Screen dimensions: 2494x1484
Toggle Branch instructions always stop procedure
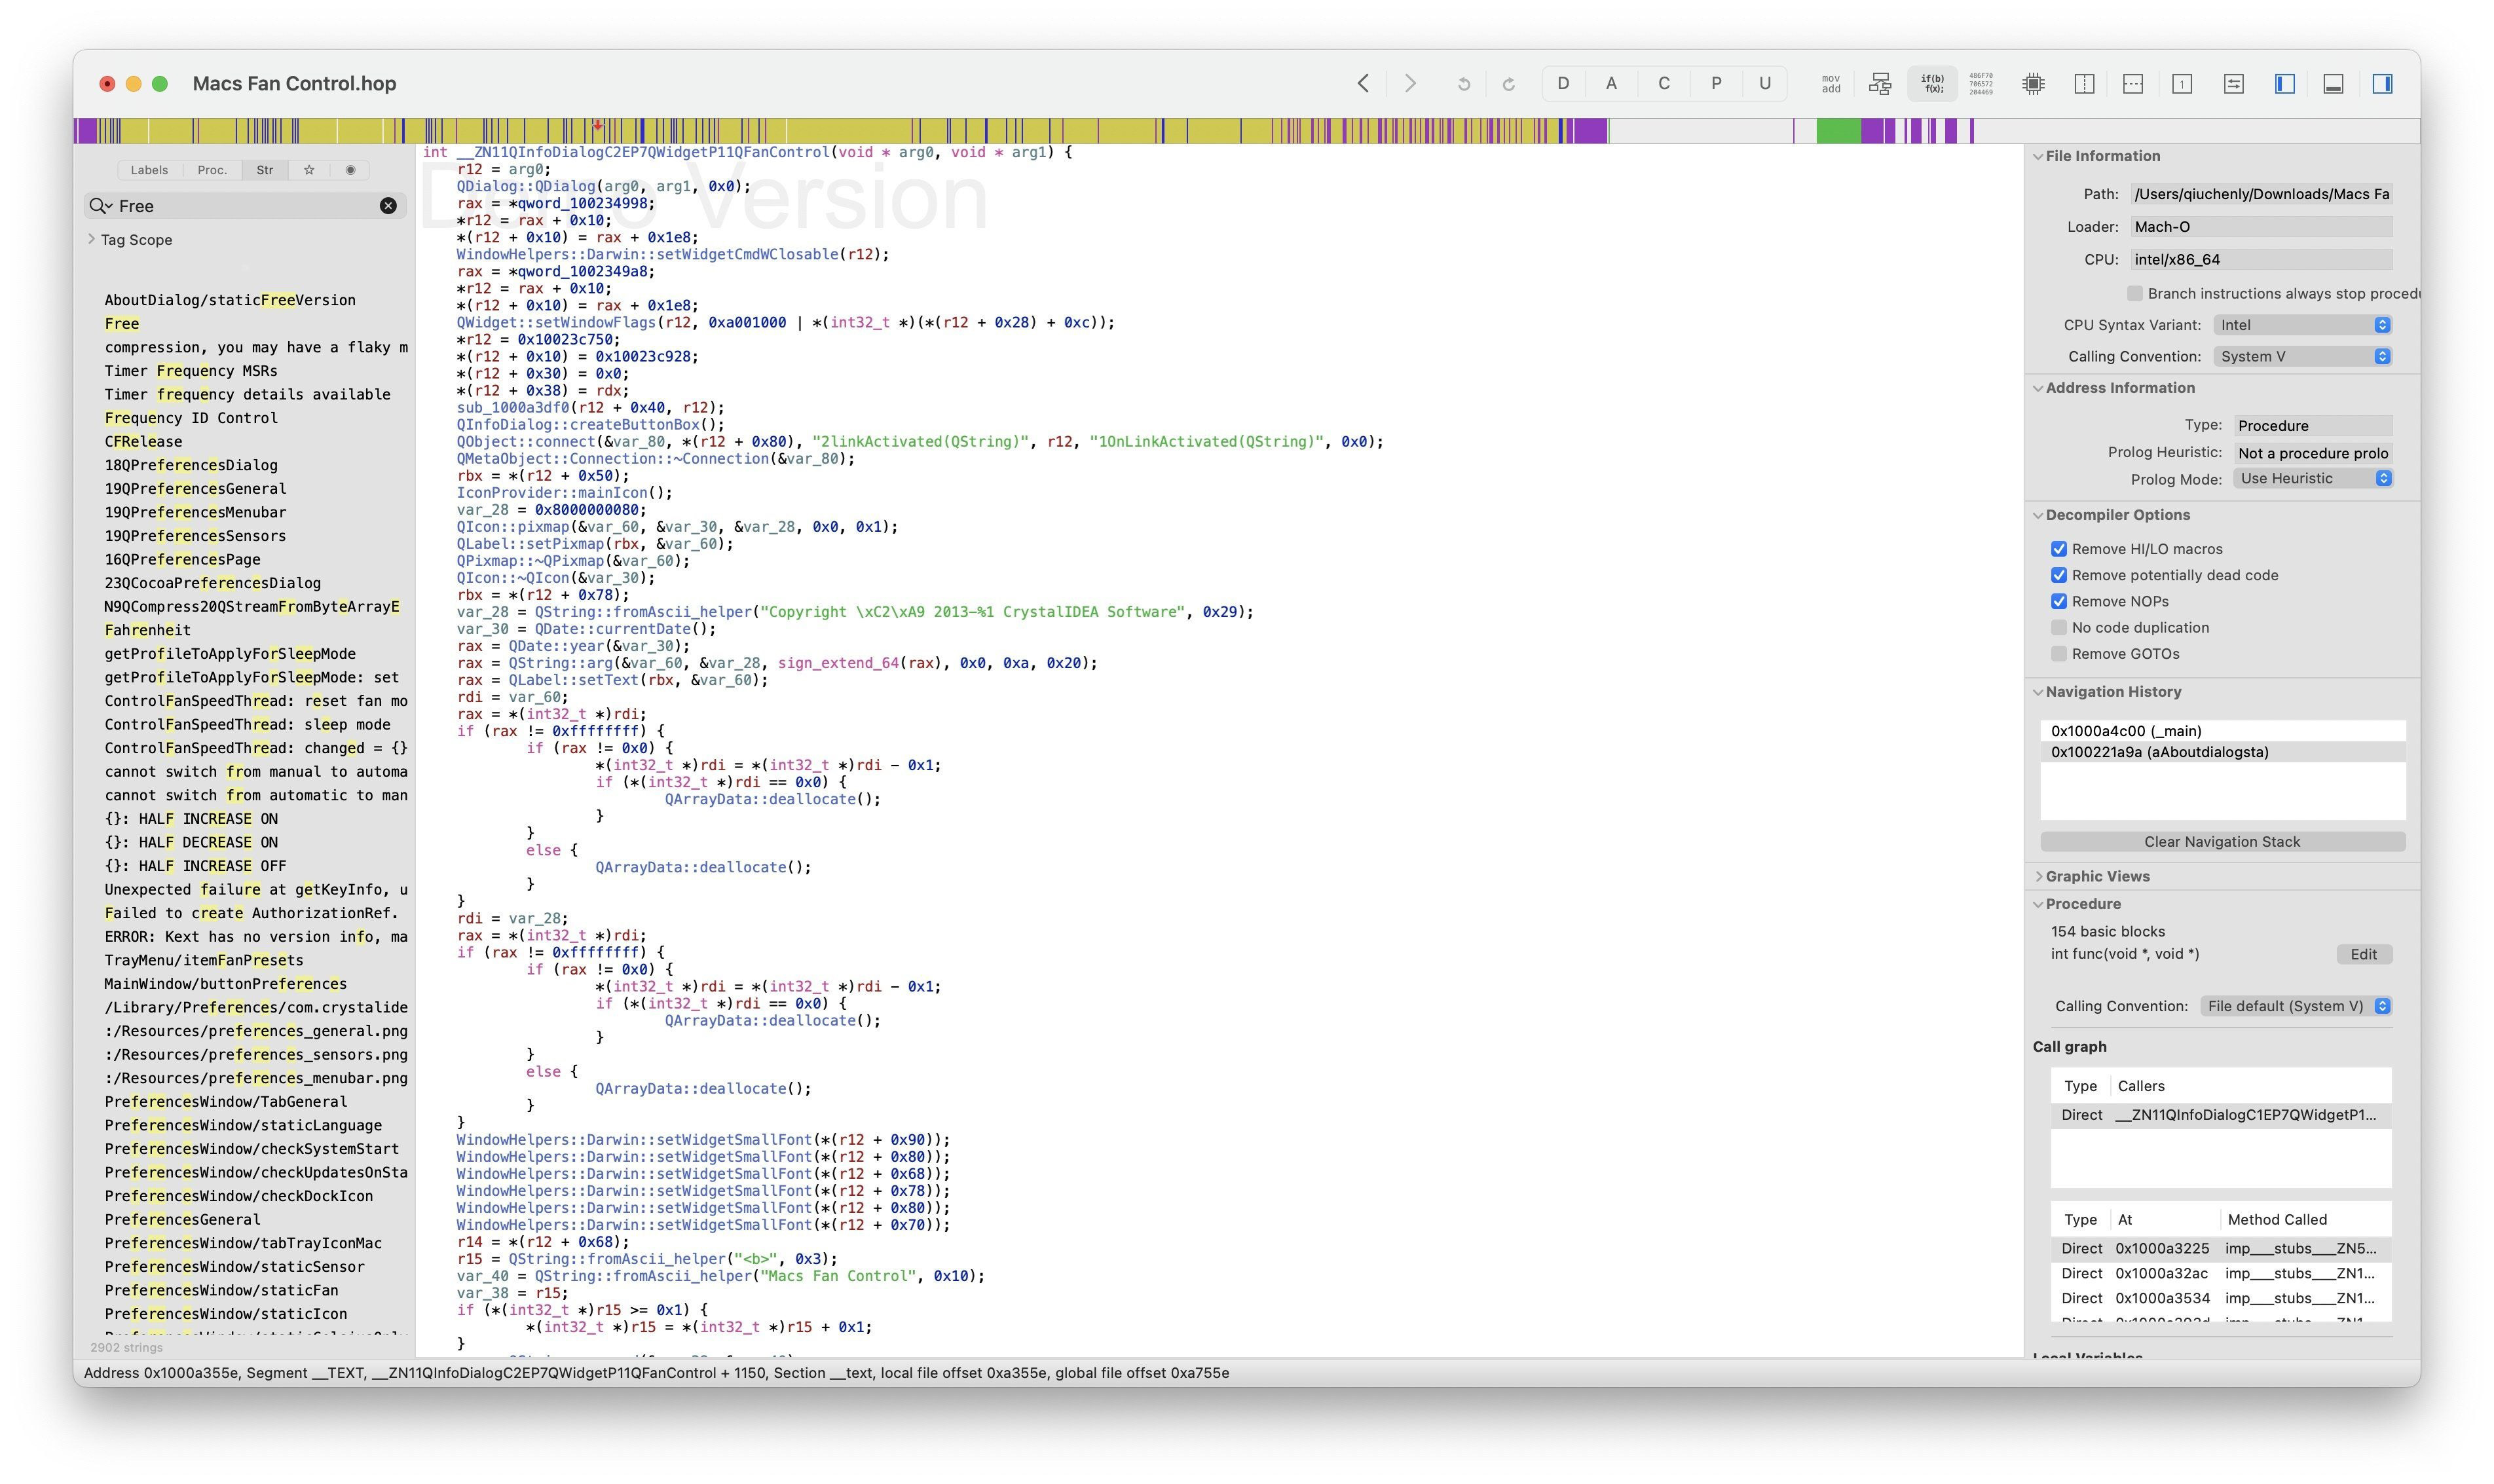click(x=2135, y=293)
